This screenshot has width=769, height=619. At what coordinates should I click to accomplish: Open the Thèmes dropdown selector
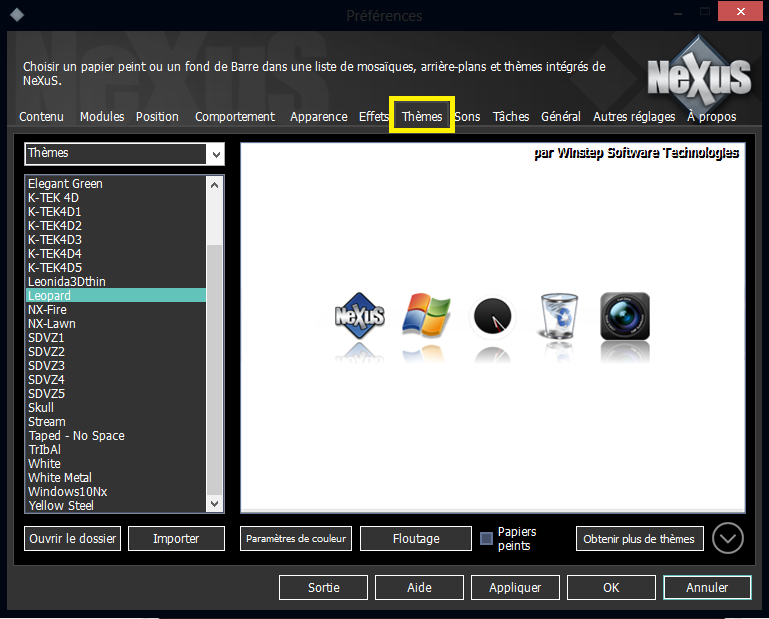pos(124,154)
